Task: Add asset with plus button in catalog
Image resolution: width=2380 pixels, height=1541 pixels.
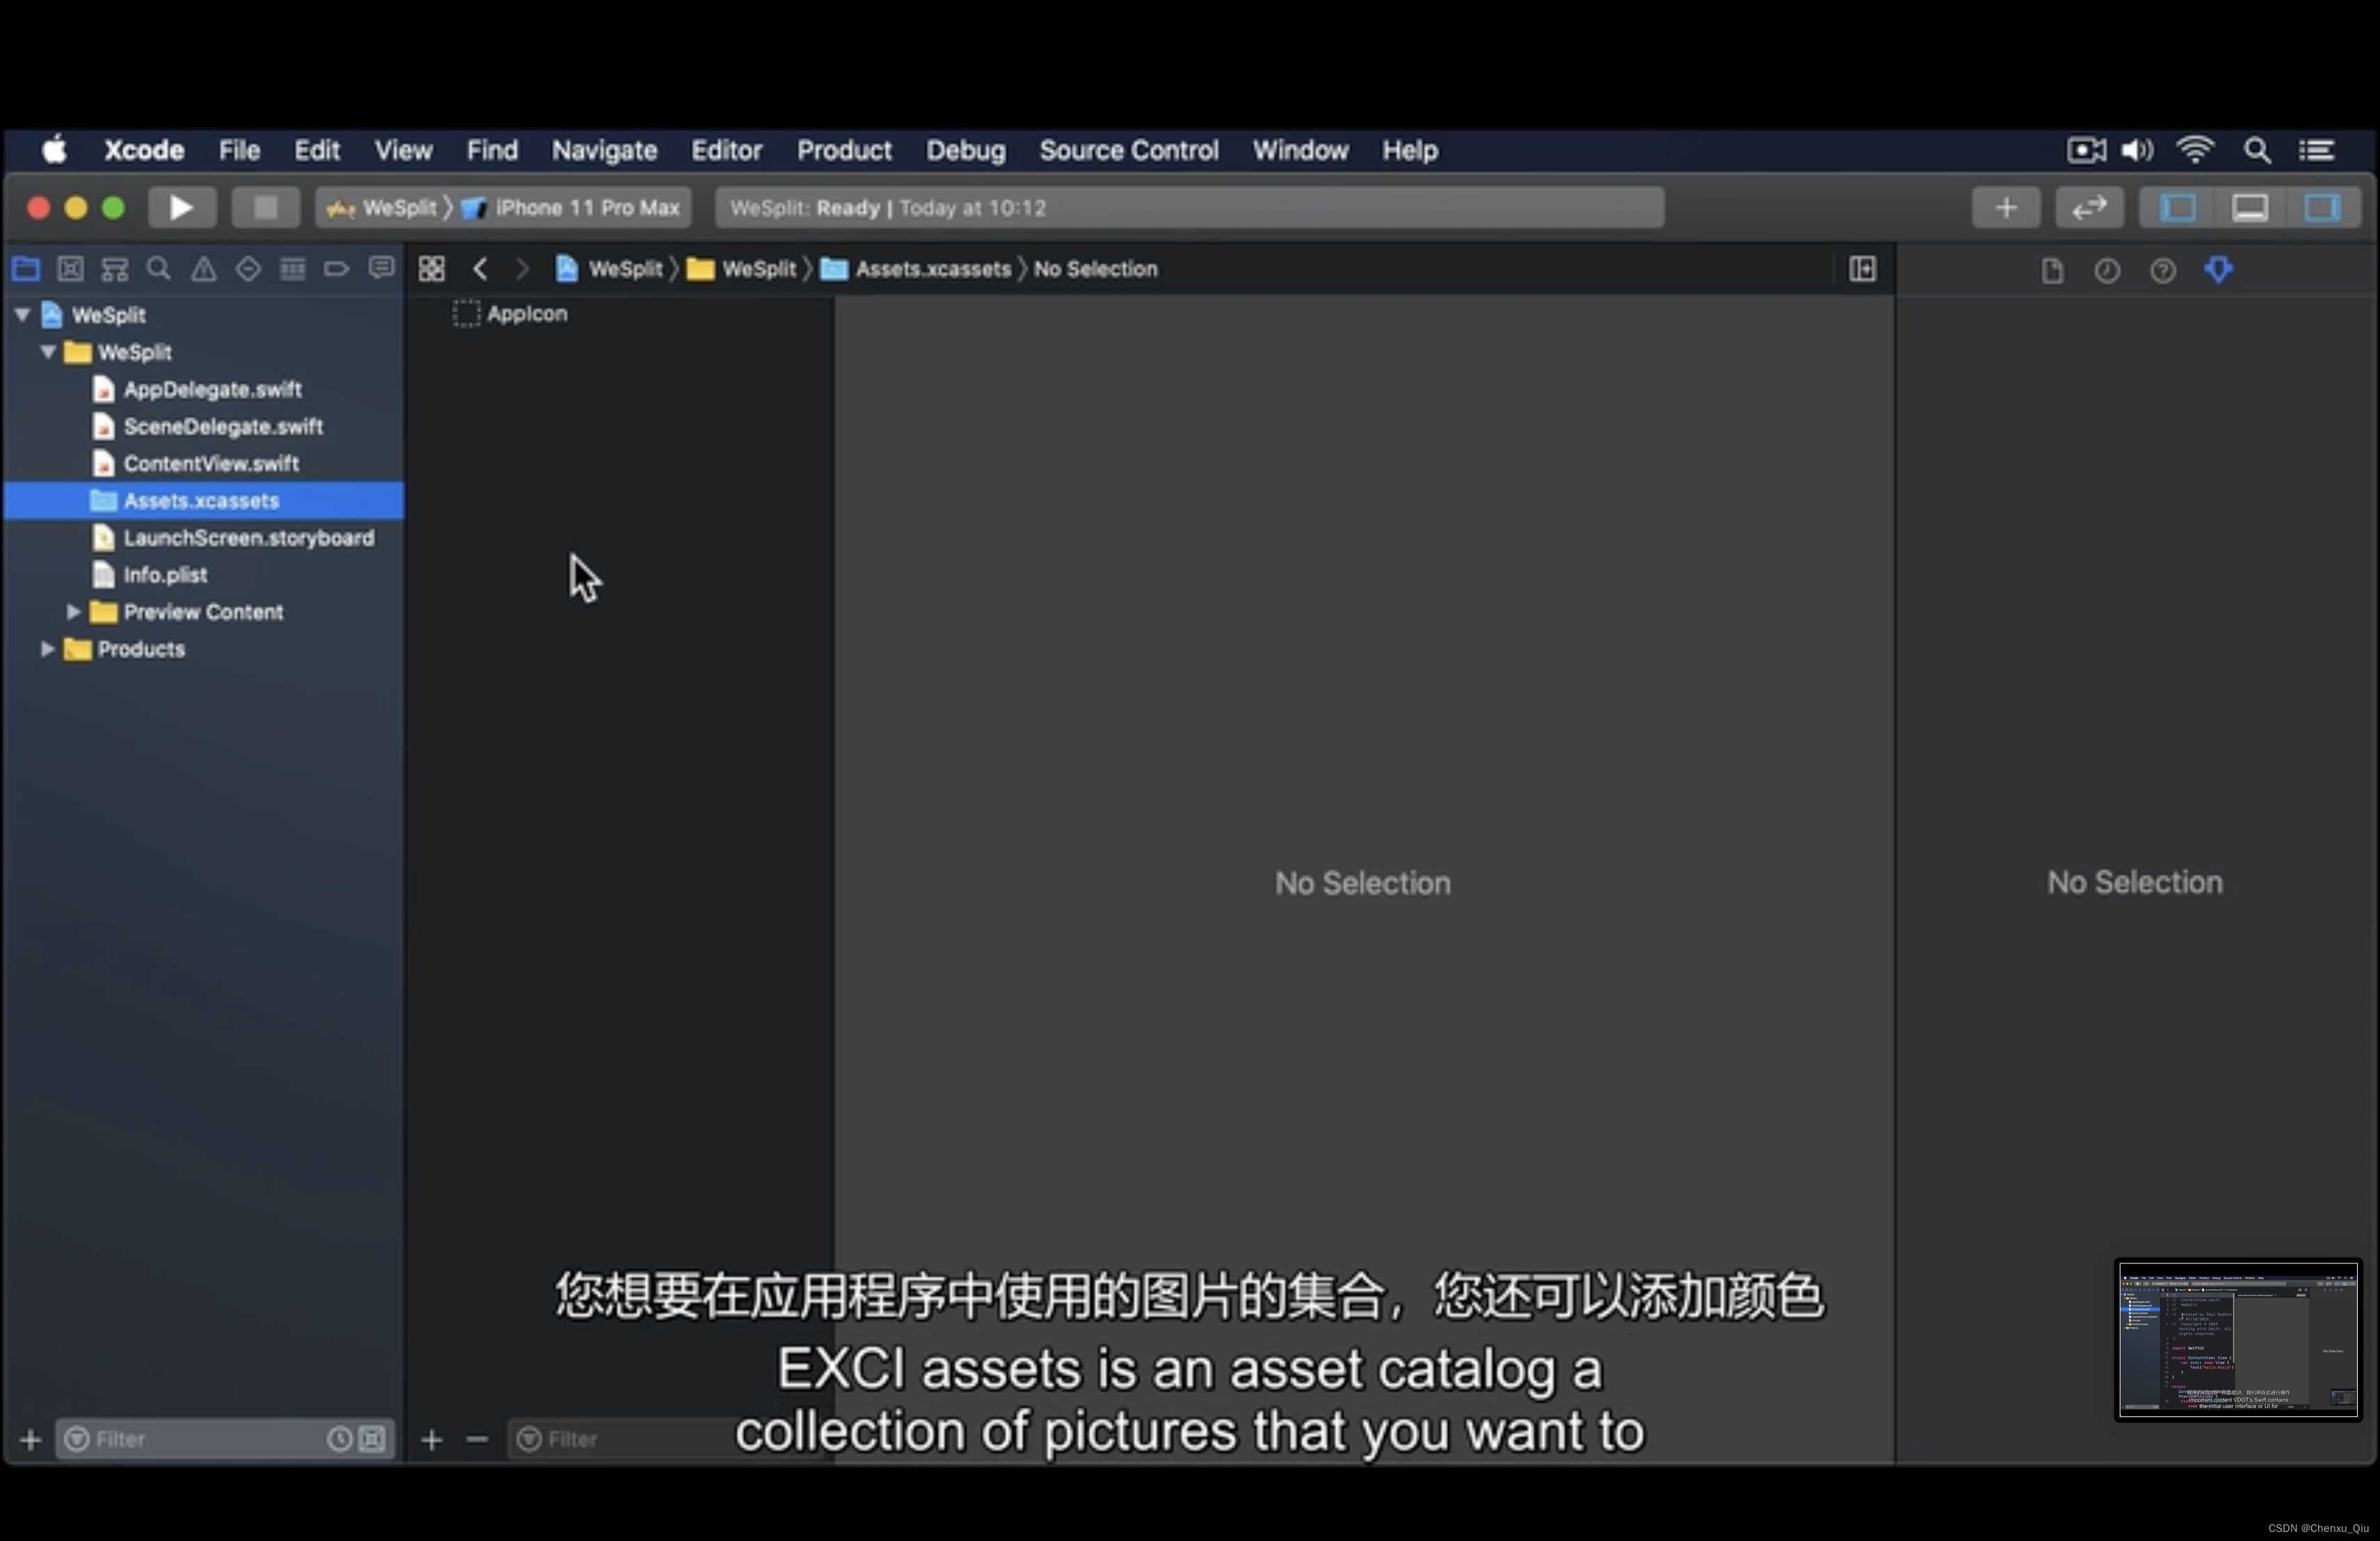Action: (x=432, y=1439)
